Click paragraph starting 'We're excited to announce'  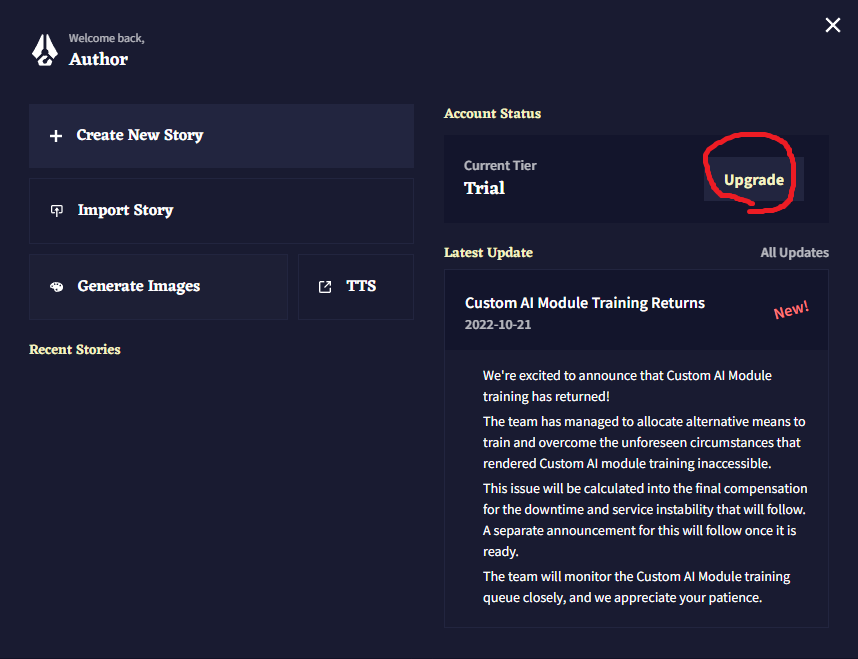coord(627,386)
